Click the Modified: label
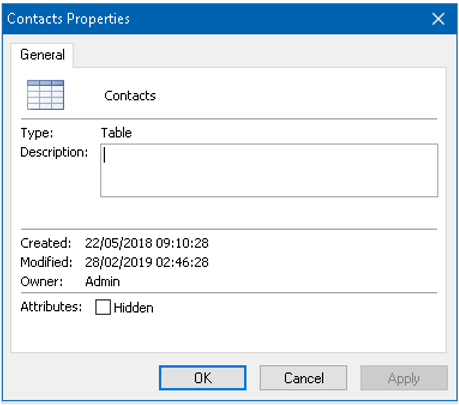This screenshot has height=405, width=459. [46, 262]
